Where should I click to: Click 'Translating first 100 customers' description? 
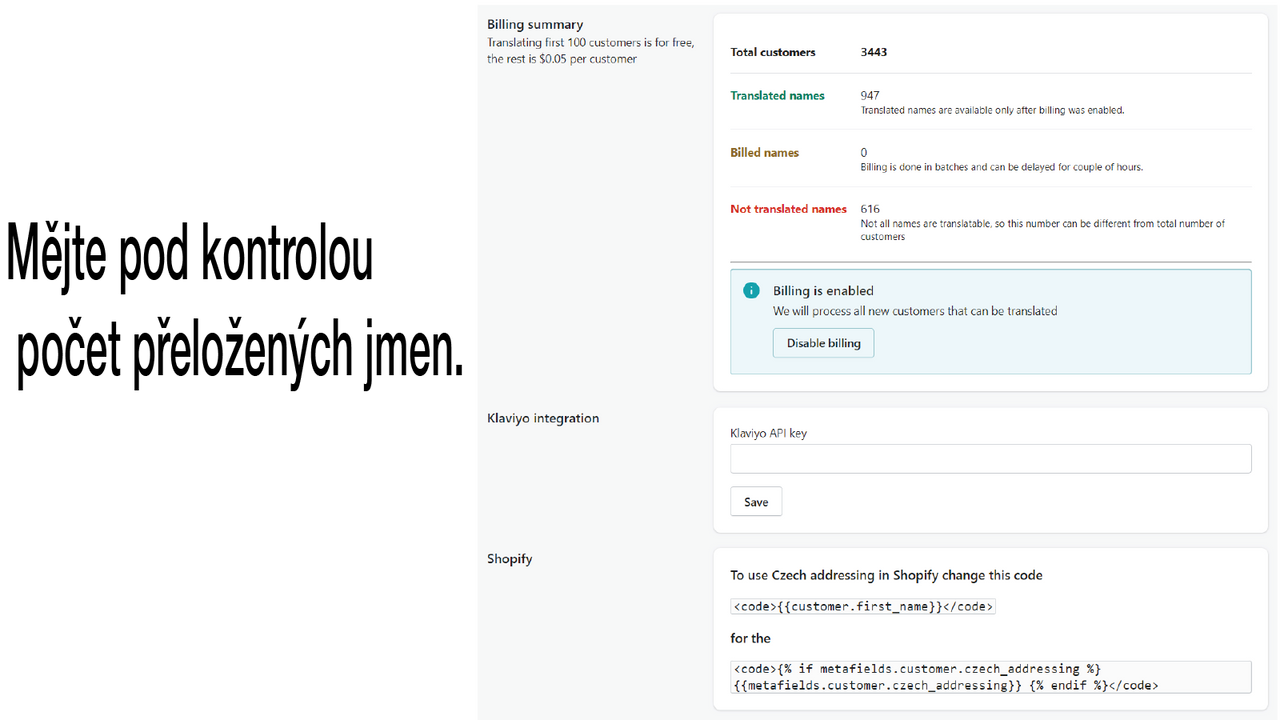[590, 51]
